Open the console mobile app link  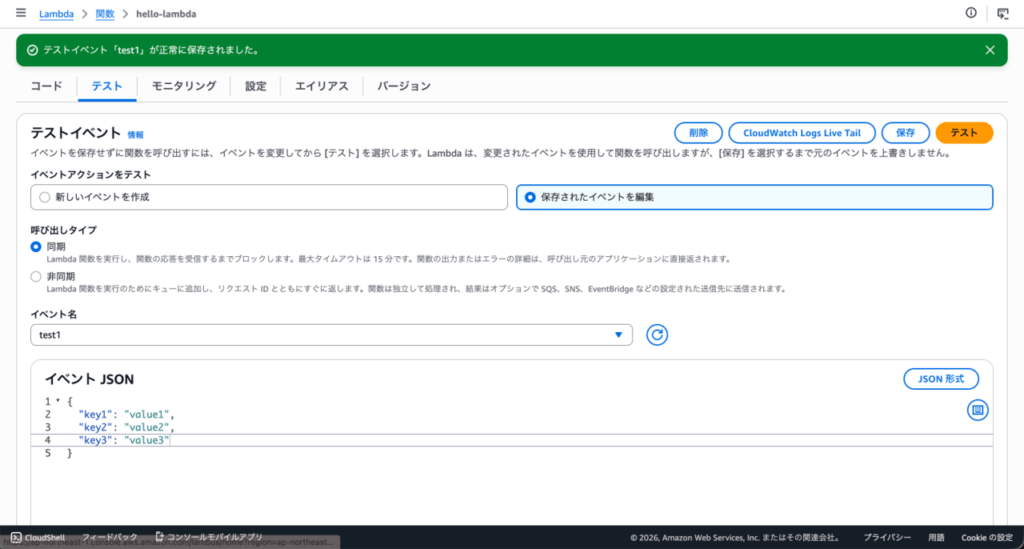tap(209, 537)
